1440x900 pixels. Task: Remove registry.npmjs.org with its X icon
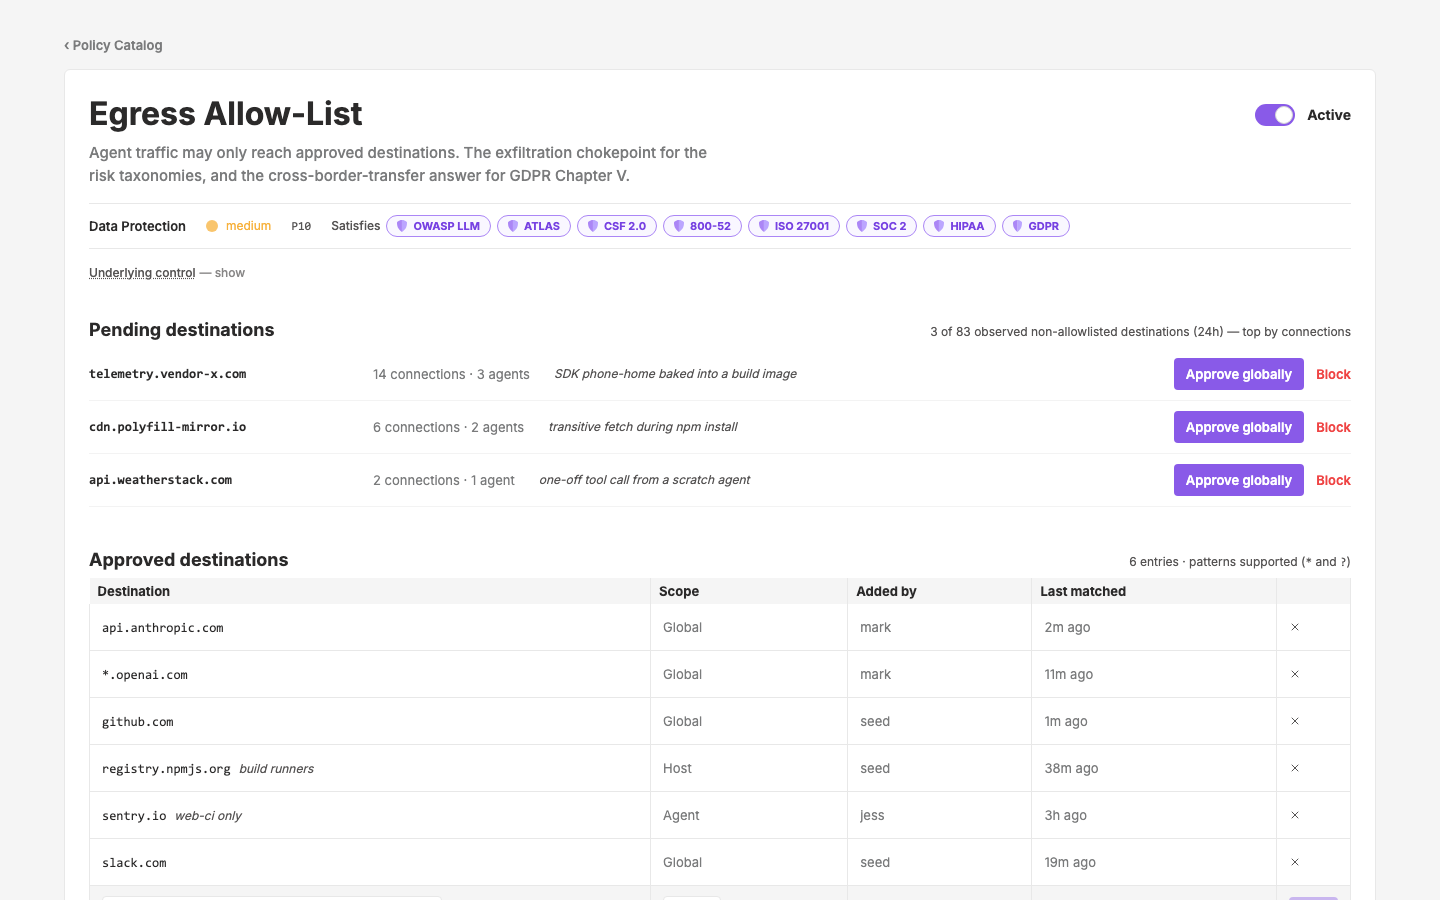tap(1295, 768)
